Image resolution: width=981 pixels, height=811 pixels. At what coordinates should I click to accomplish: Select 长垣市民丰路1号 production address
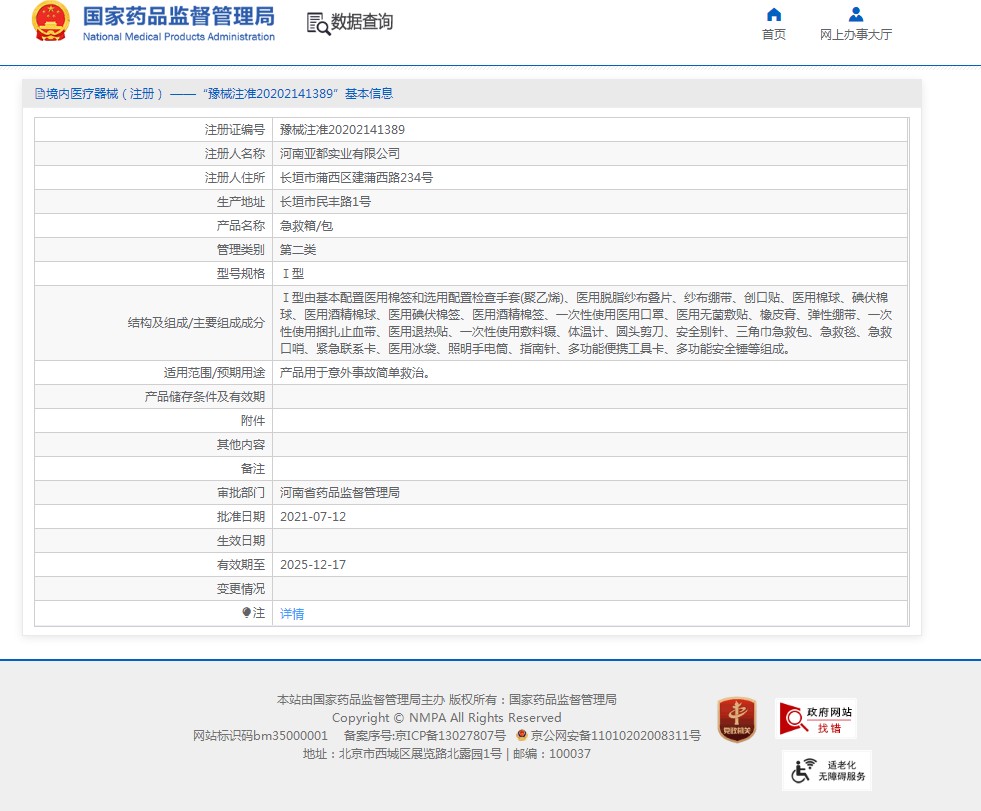[x=325, y=201]
